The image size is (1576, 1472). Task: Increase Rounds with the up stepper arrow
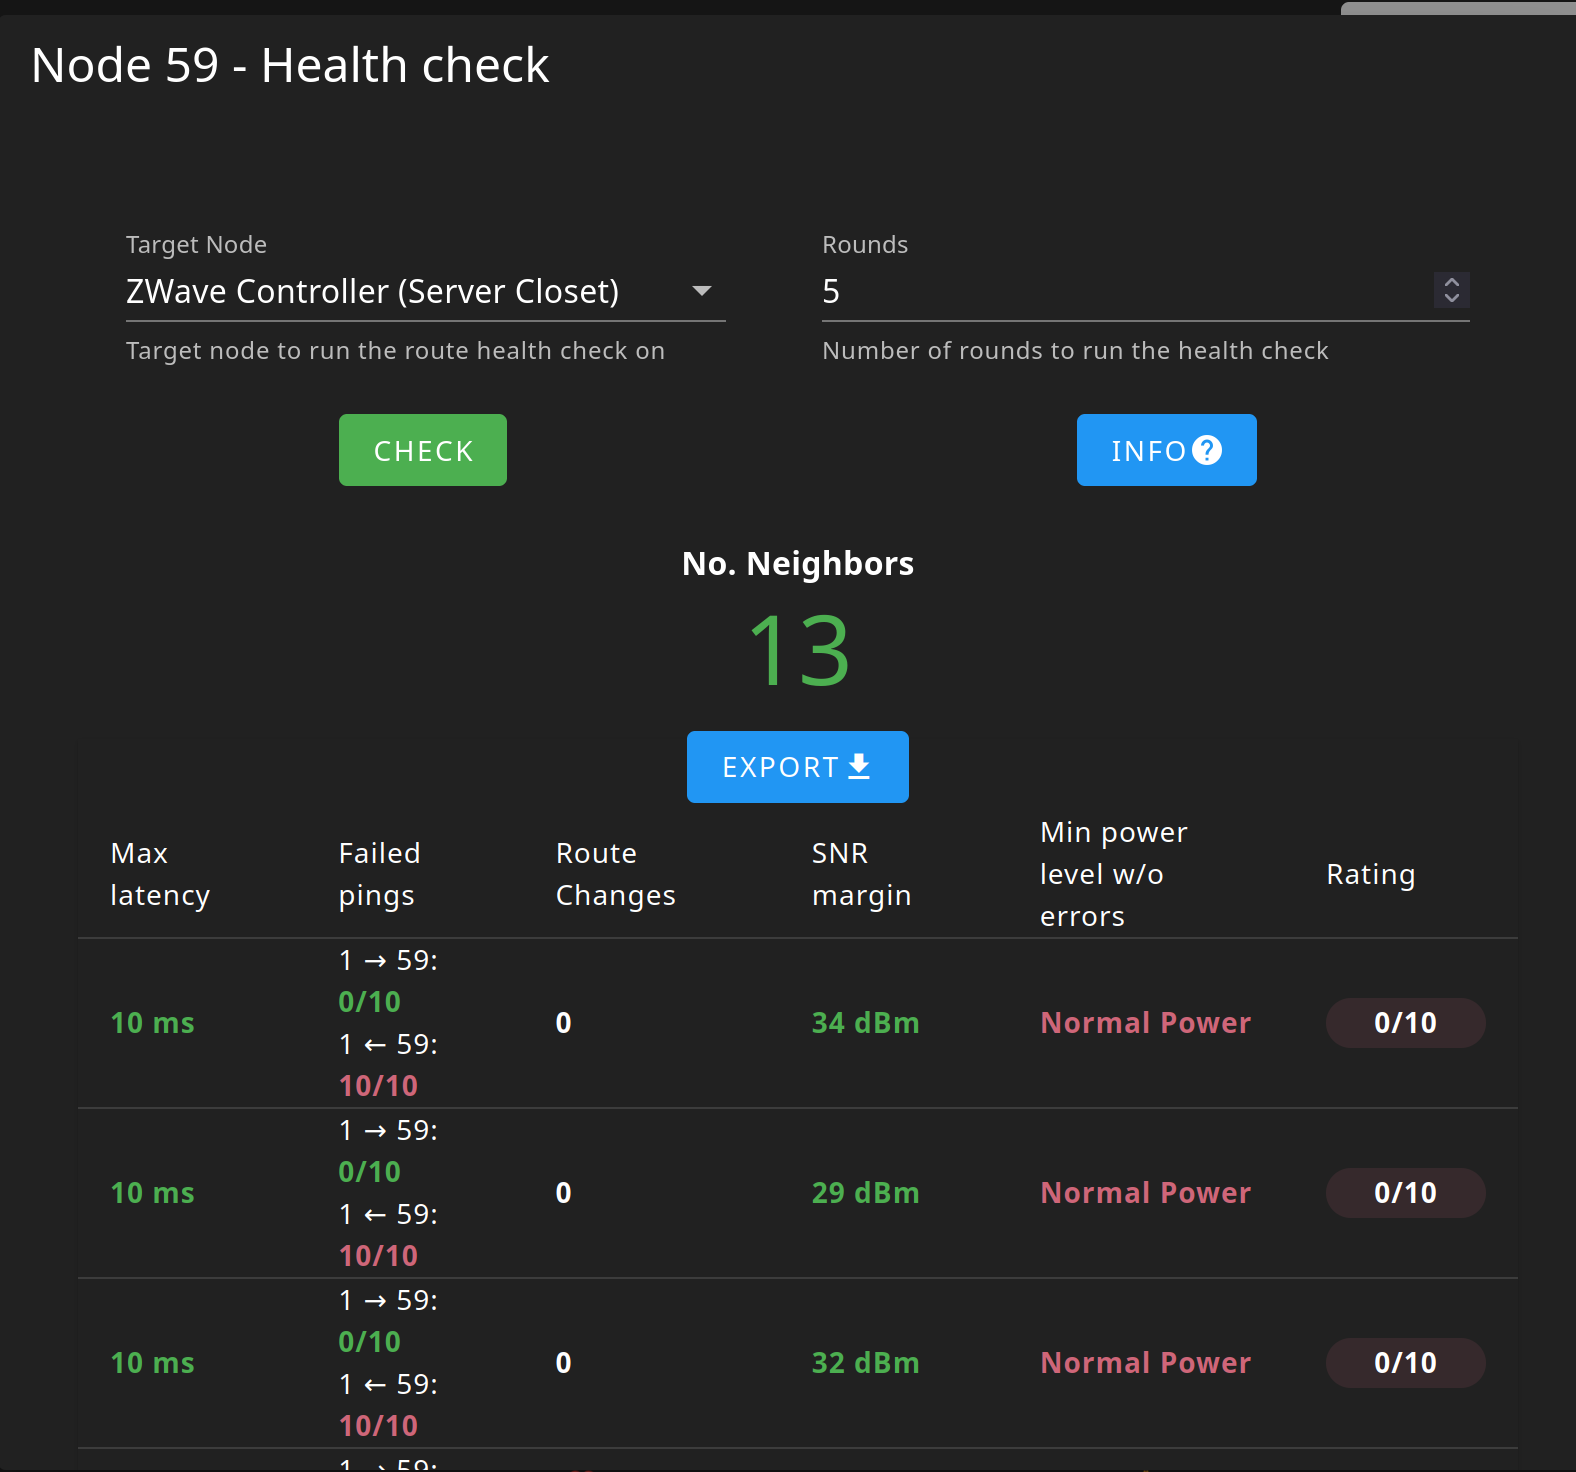[1452, 283]
